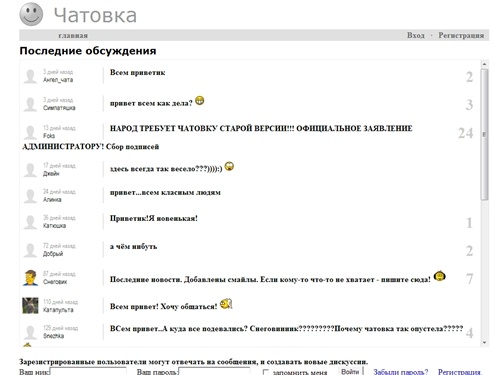
Task: Open discussion 'Всем приветик'
Action: [137, 72]
